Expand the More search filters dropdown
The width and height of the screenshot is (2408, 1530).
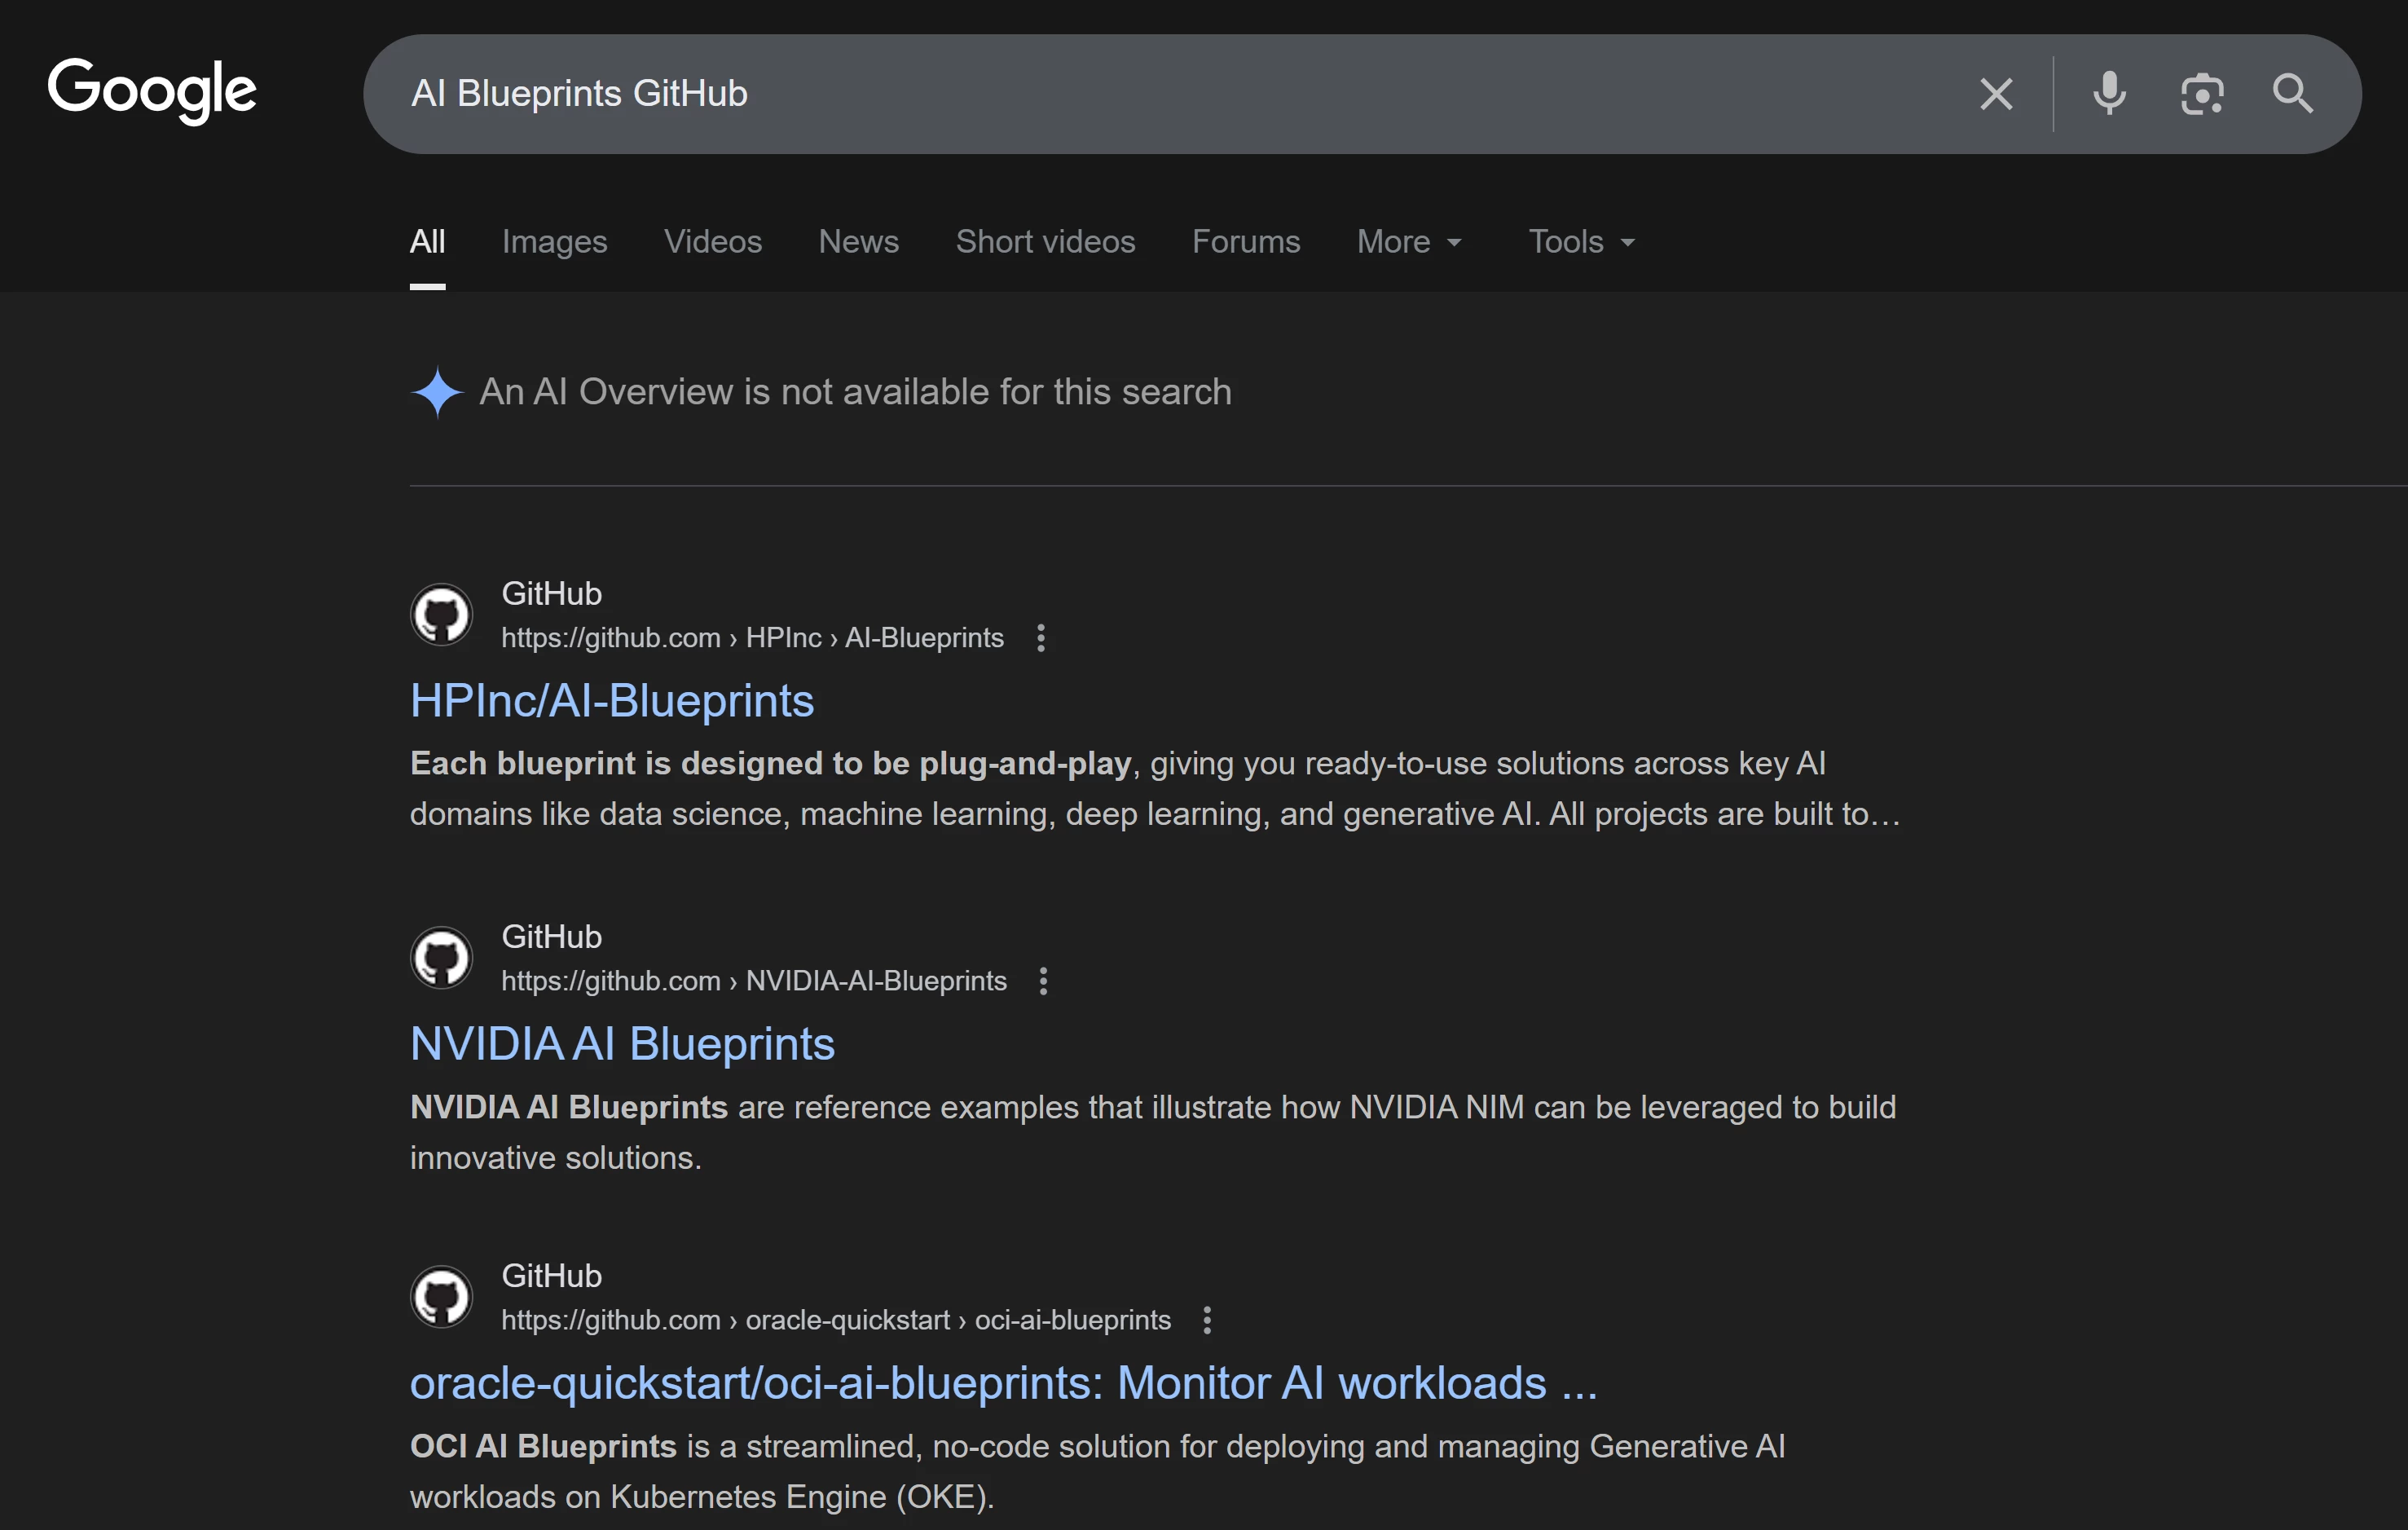pos(1408,242)
